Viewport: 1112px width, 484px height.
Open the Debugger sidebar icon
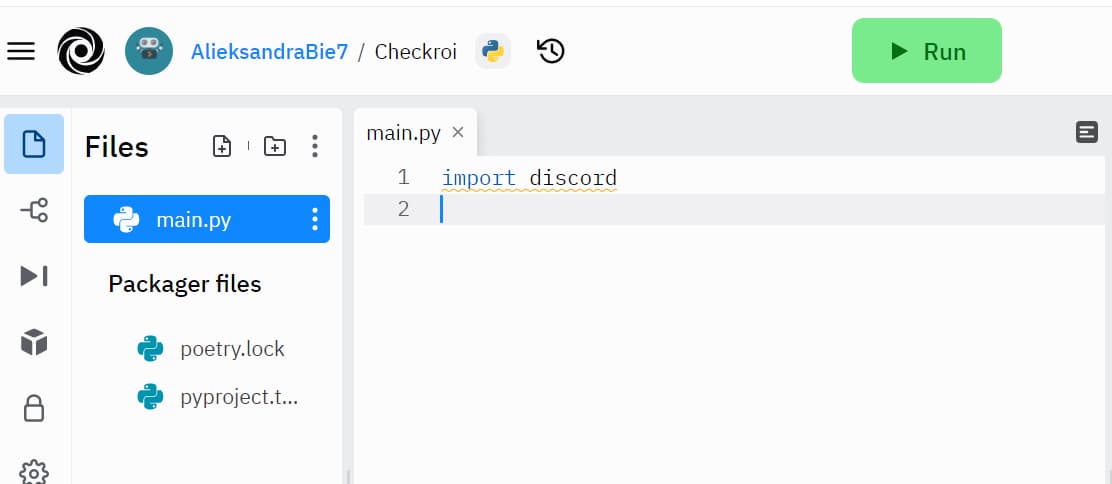pos(34,276)
